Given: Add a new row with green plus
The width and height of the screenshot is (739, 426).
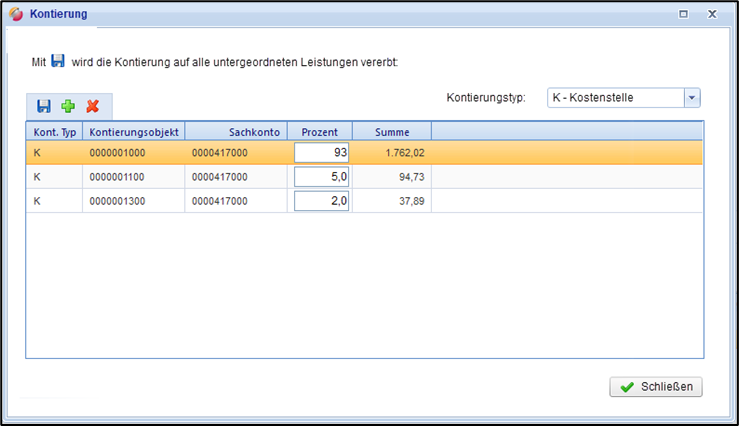Looking at the screenshot, I should click(x=68, y=106).
